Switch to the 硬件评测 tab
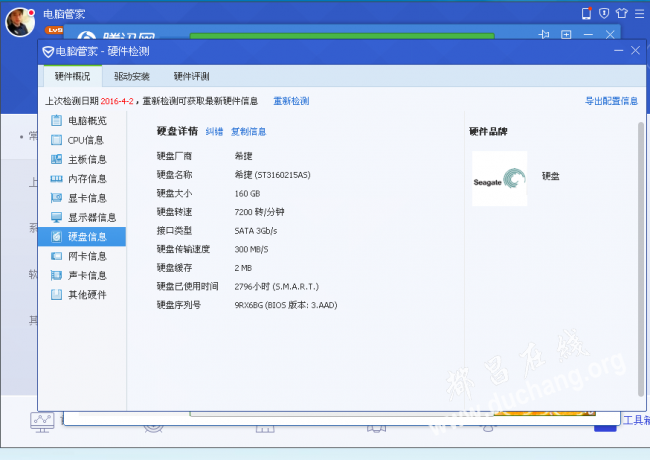The width and height of the screenshot is (650, 460). 192,76
